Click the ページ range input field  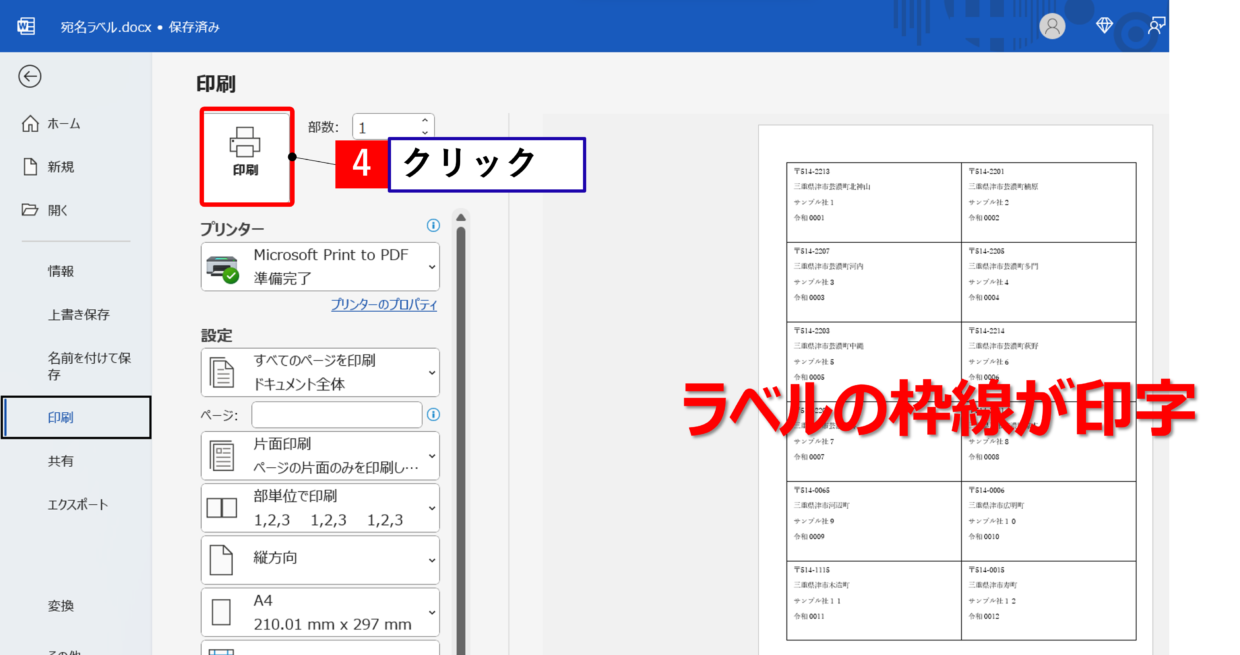coord(337,414)
